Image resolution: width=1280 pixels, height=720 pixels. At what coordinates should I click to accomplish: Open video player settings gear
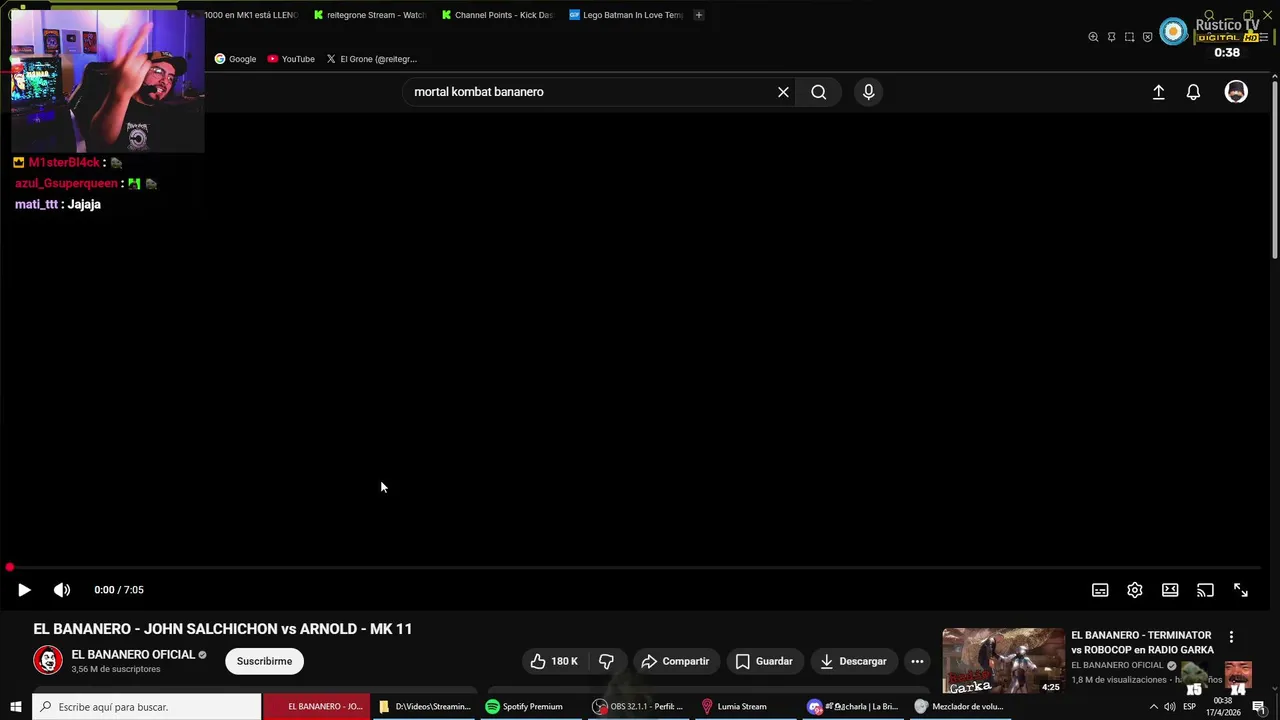click(1135, 590)
